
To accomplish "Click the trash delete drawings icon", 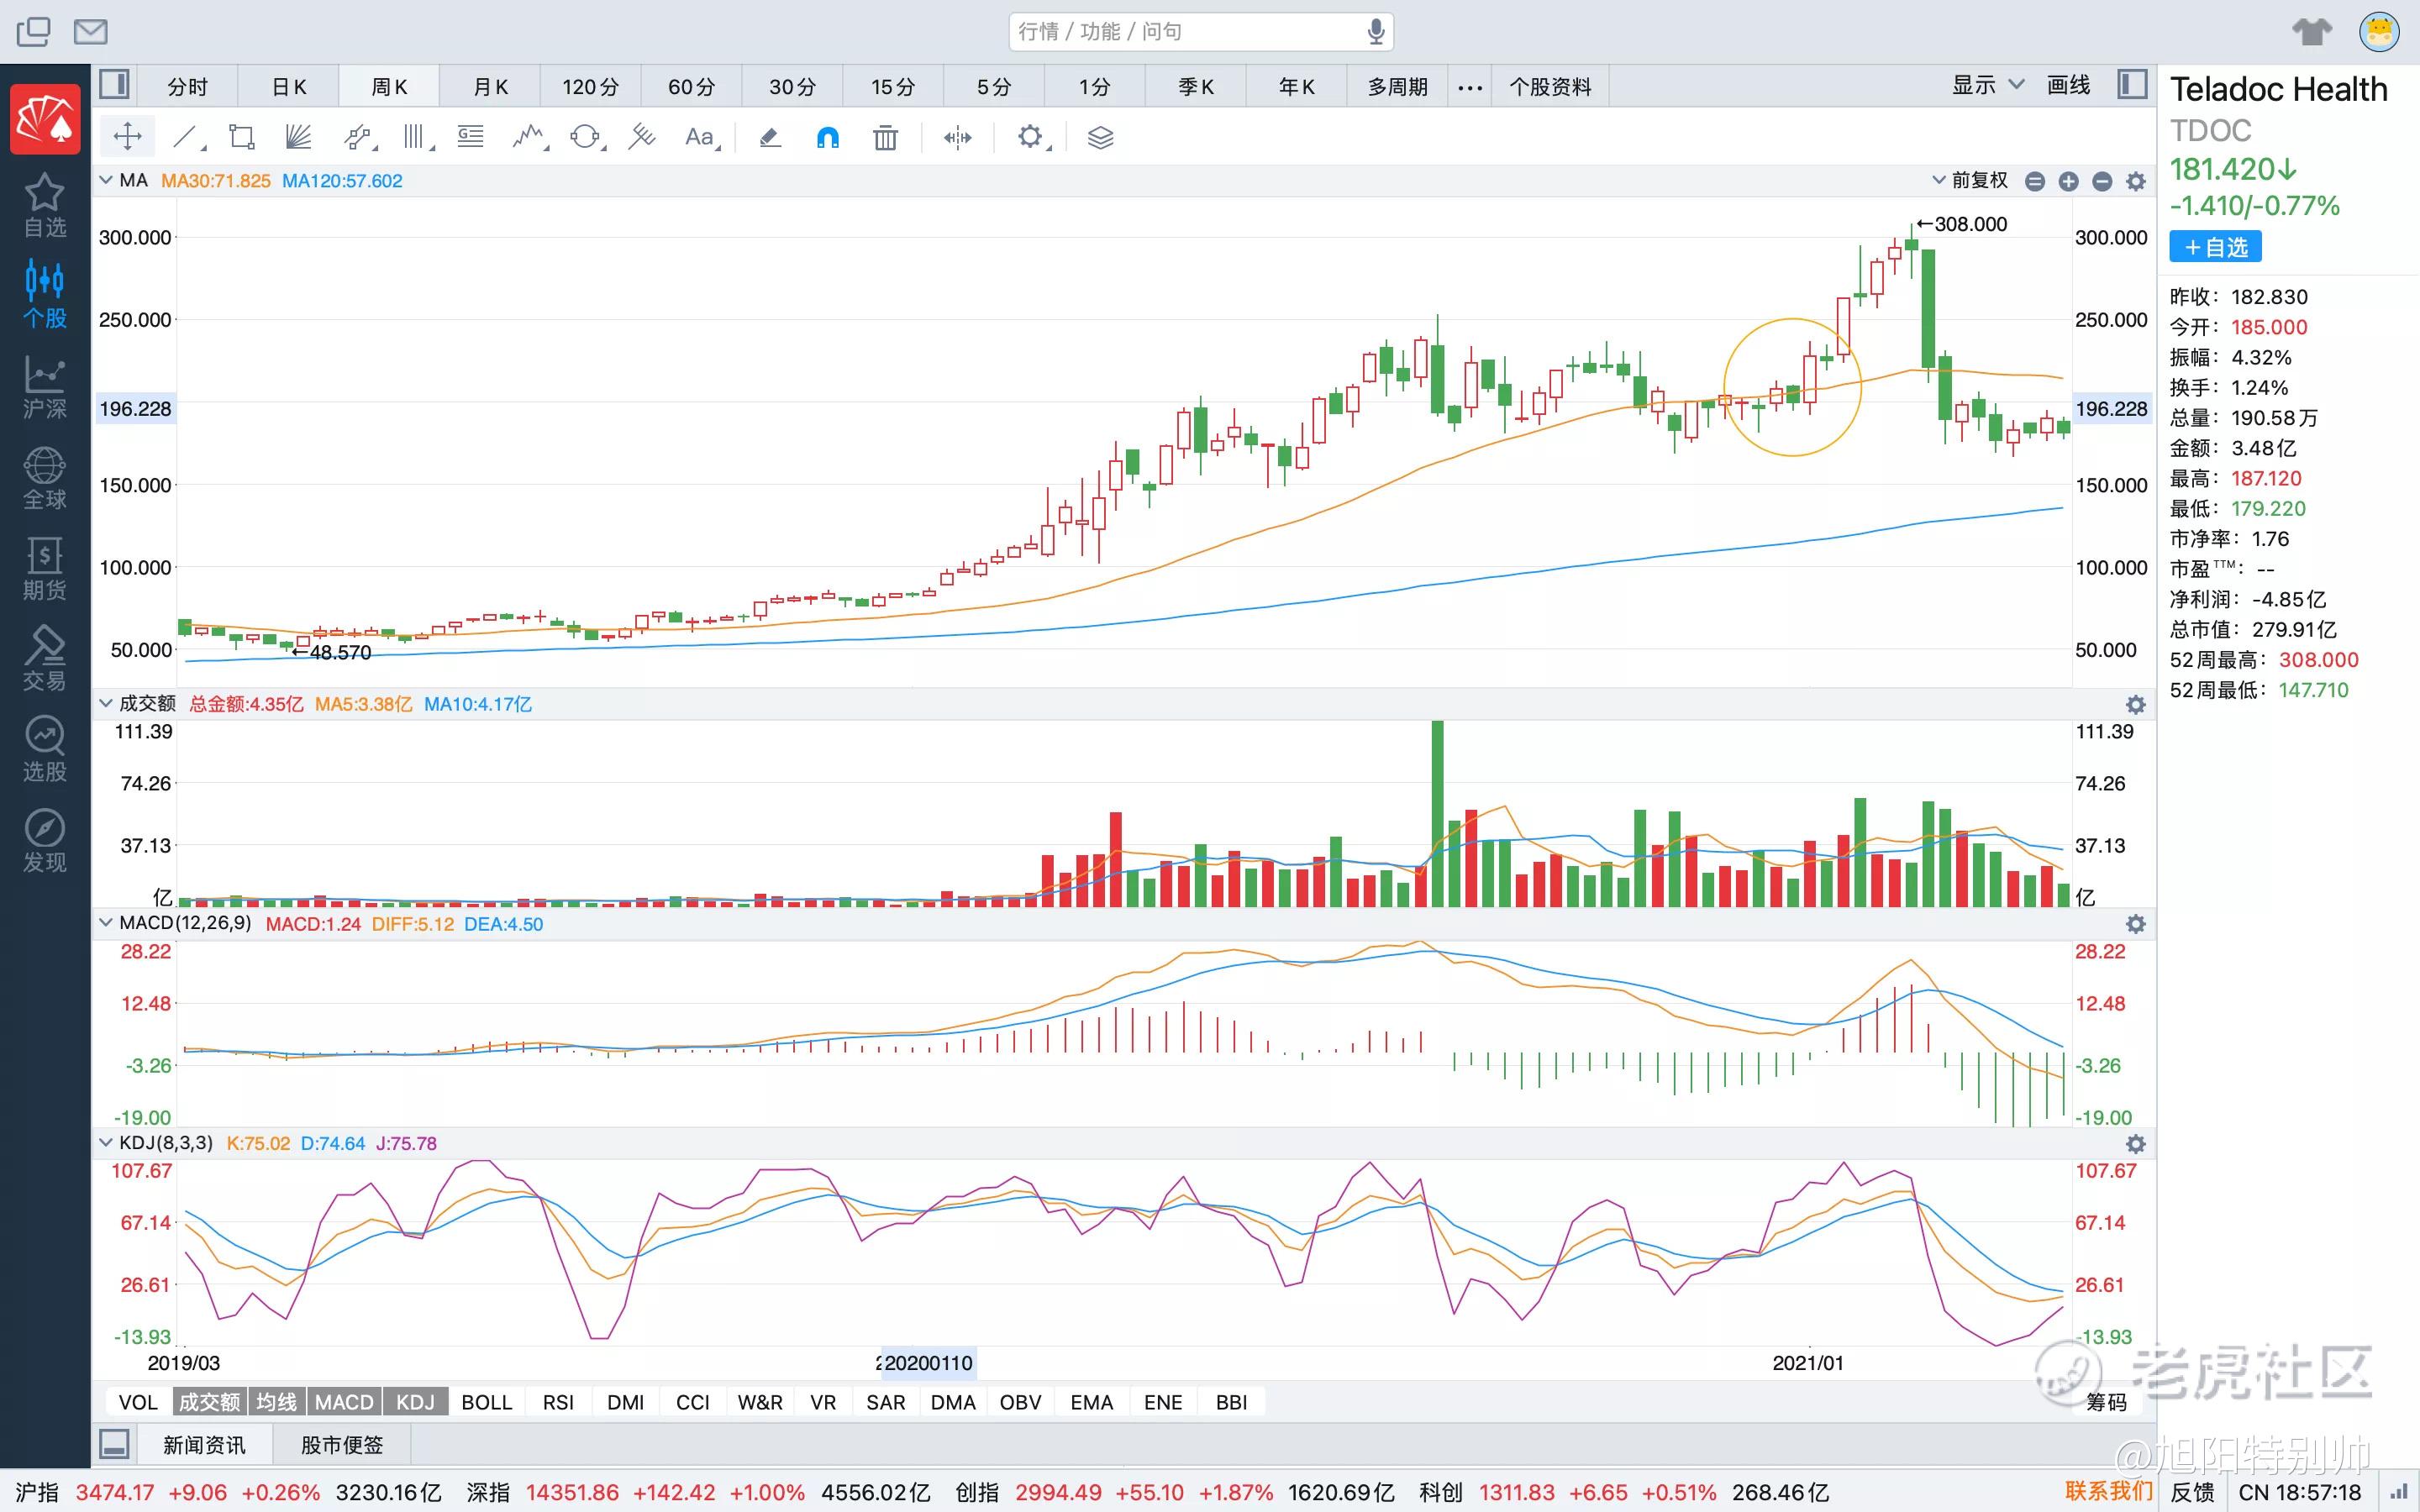I will click(x=885, y=137).
